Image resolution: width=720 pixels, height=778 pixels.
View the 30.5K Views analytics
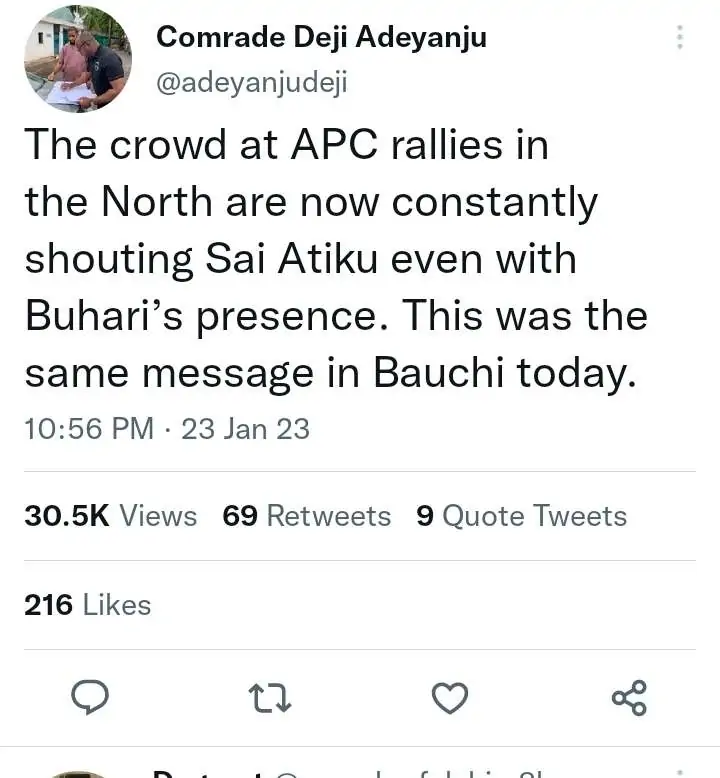click(110, 516)
